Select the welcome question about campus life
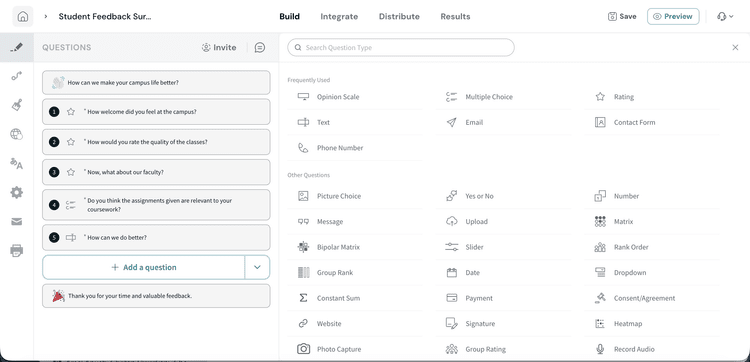This screenshot has width=750, height=362. [156, 82]
